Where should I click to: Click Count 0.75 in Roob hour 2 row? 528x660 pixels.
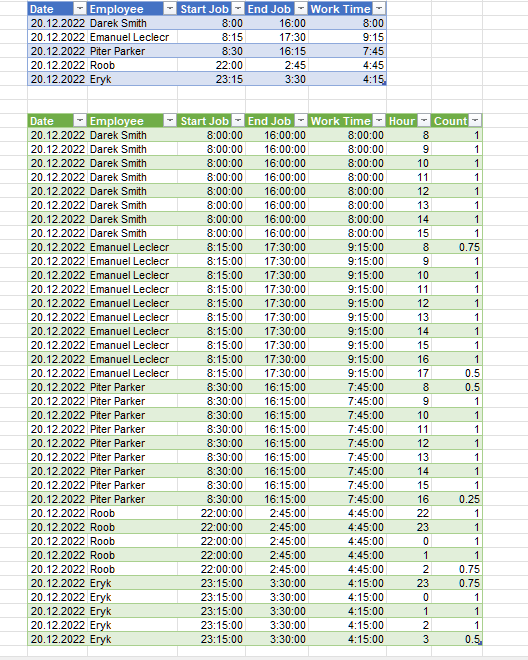tap(456, 569)
